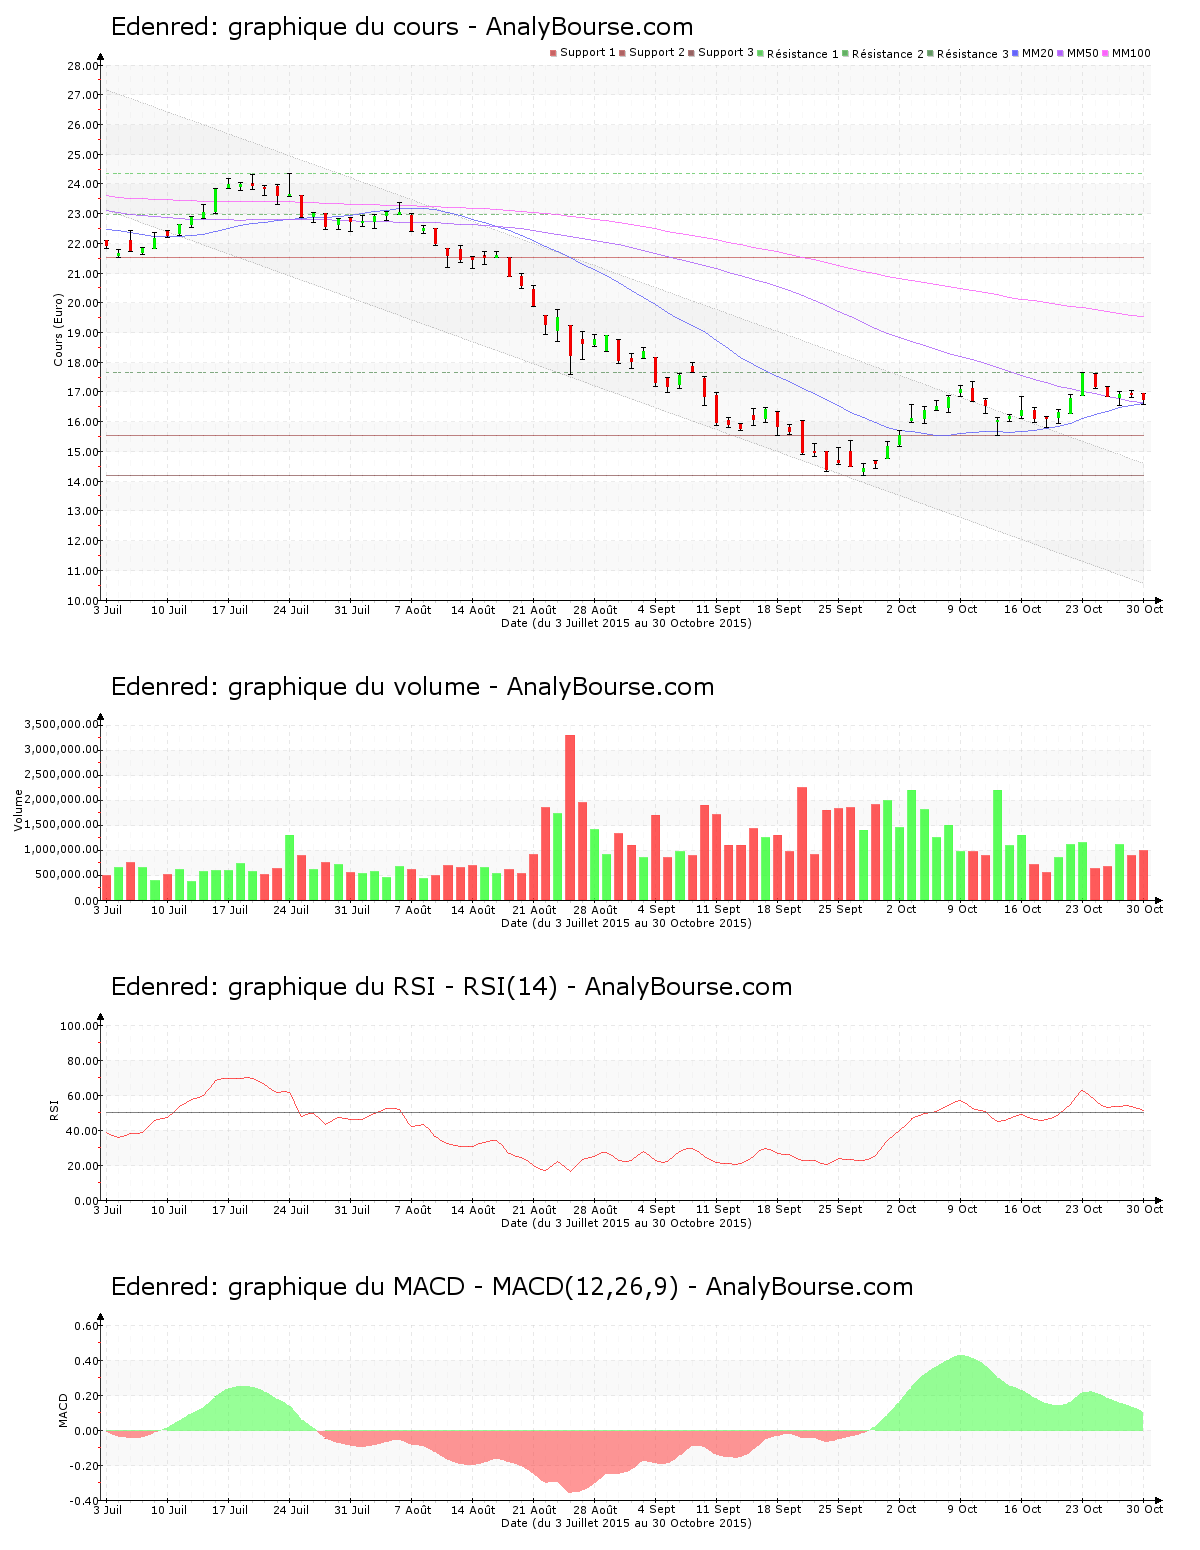This screenshot has height=1550, width=1200.
Task: Click the 3,500,000.00 volume axis tick
Action: coord(60,724)
